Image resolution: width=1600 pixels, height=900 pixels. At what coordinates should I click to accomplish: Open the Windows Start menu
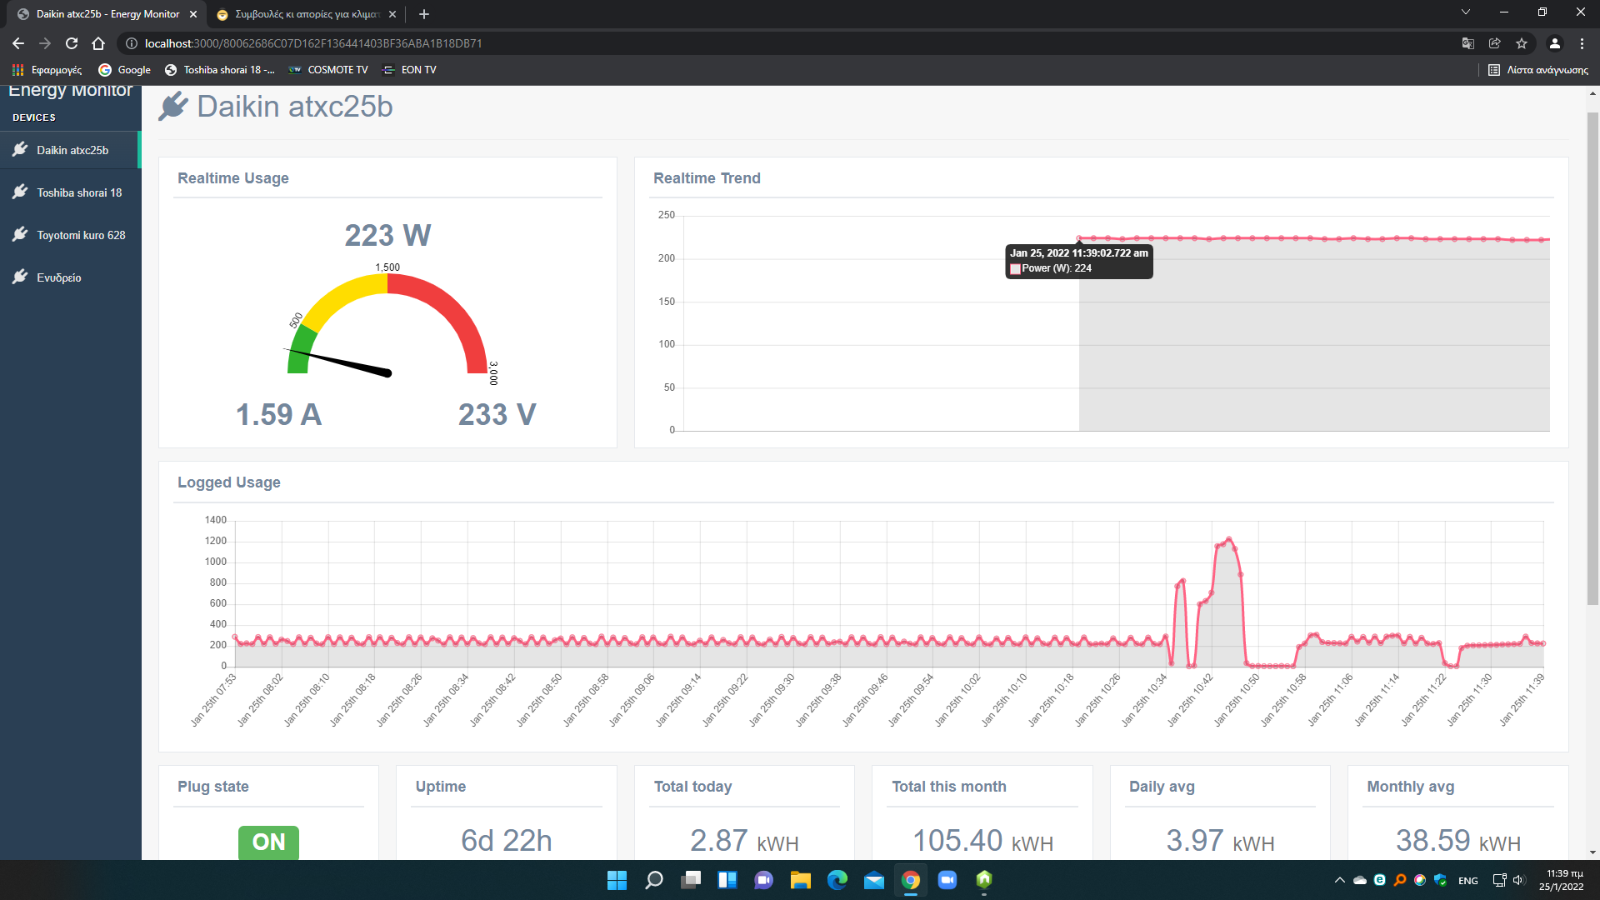pyautogui.click(x=617, y=880)
